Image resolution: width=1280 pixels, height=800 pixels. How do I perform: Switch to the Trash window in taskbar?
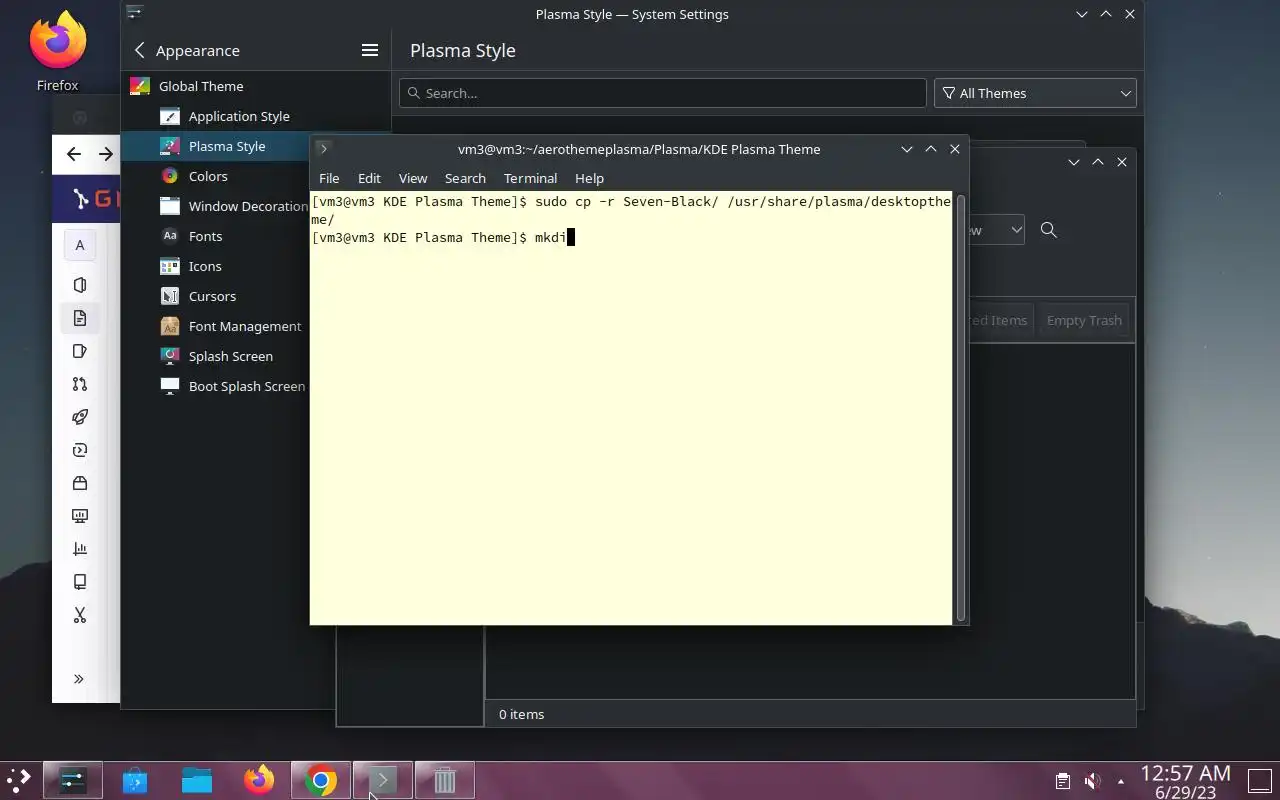[x=445, y=780]
